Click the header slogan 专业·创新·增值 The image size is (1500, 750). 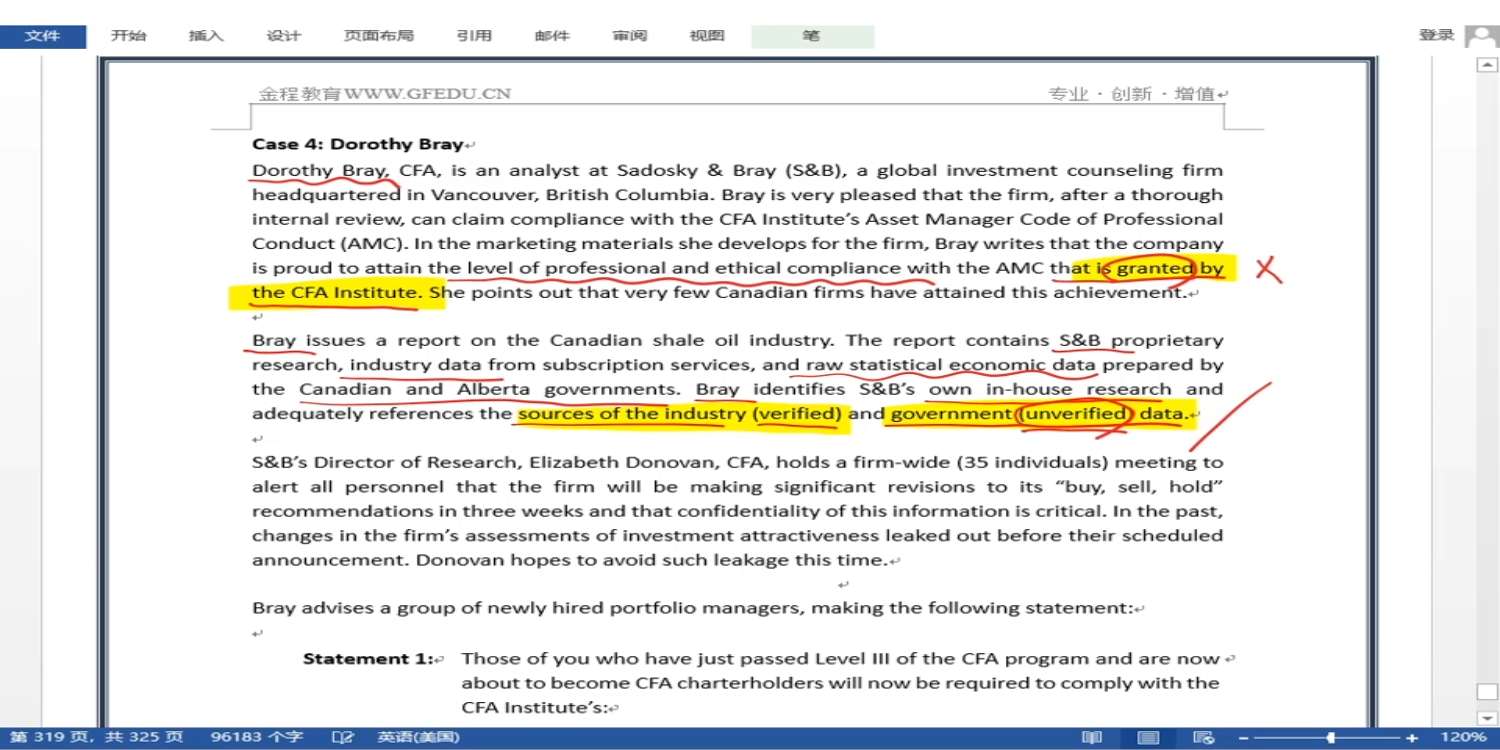pos(1132,94)
